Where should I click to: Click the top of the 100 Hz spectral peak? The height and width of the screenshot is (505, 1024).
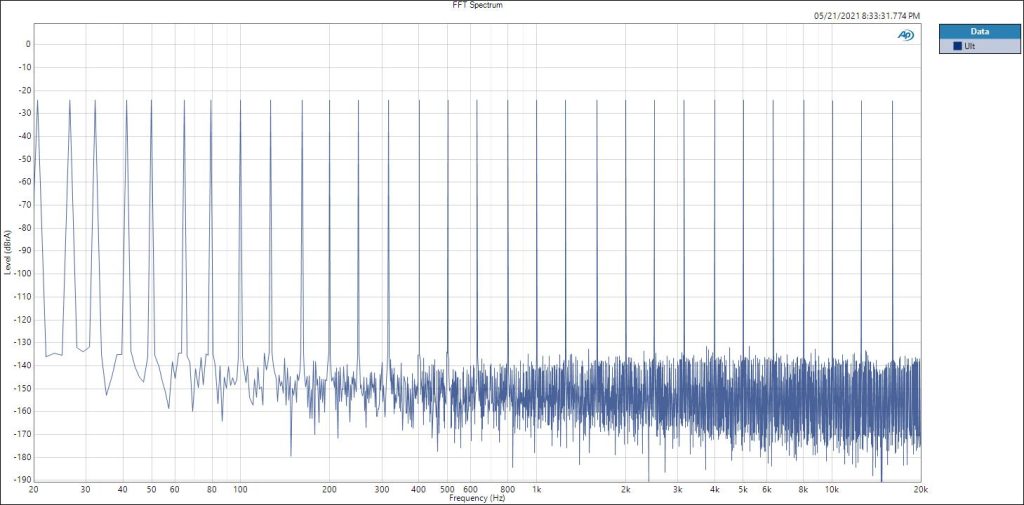click(x=241, y=100)
